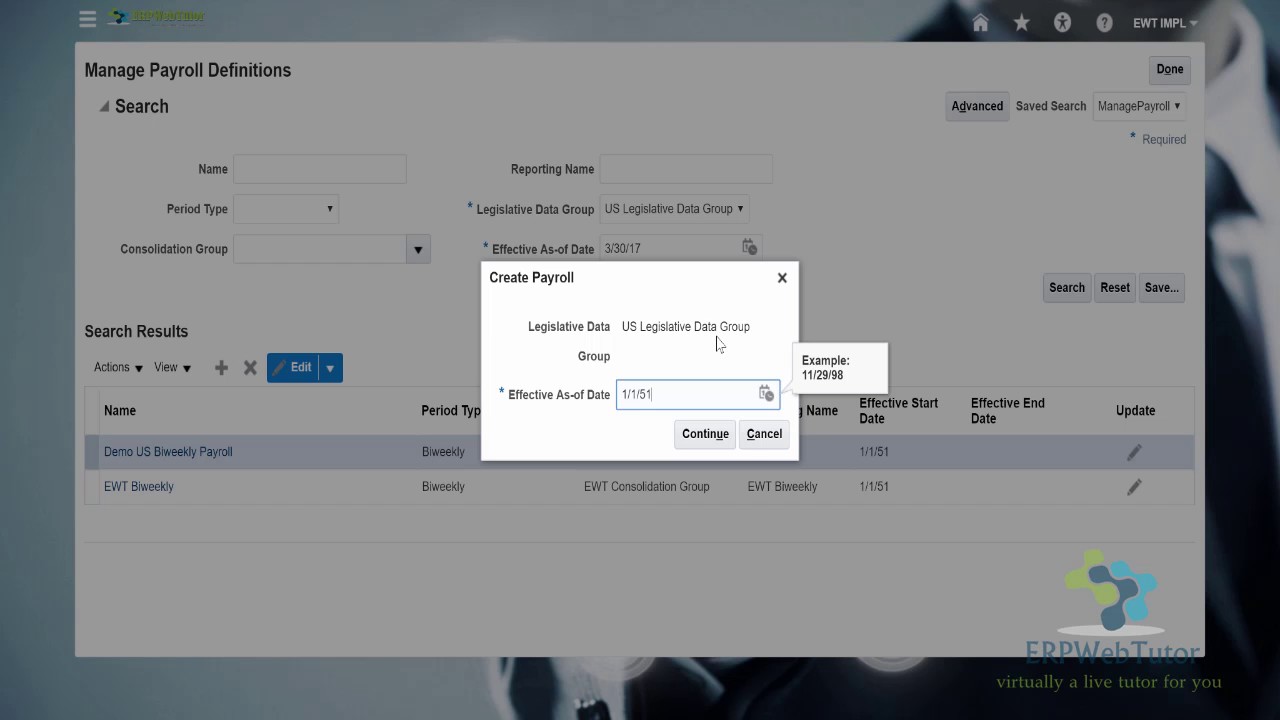
Task: Click the Edit button
Action: click(x=292, y=367)
